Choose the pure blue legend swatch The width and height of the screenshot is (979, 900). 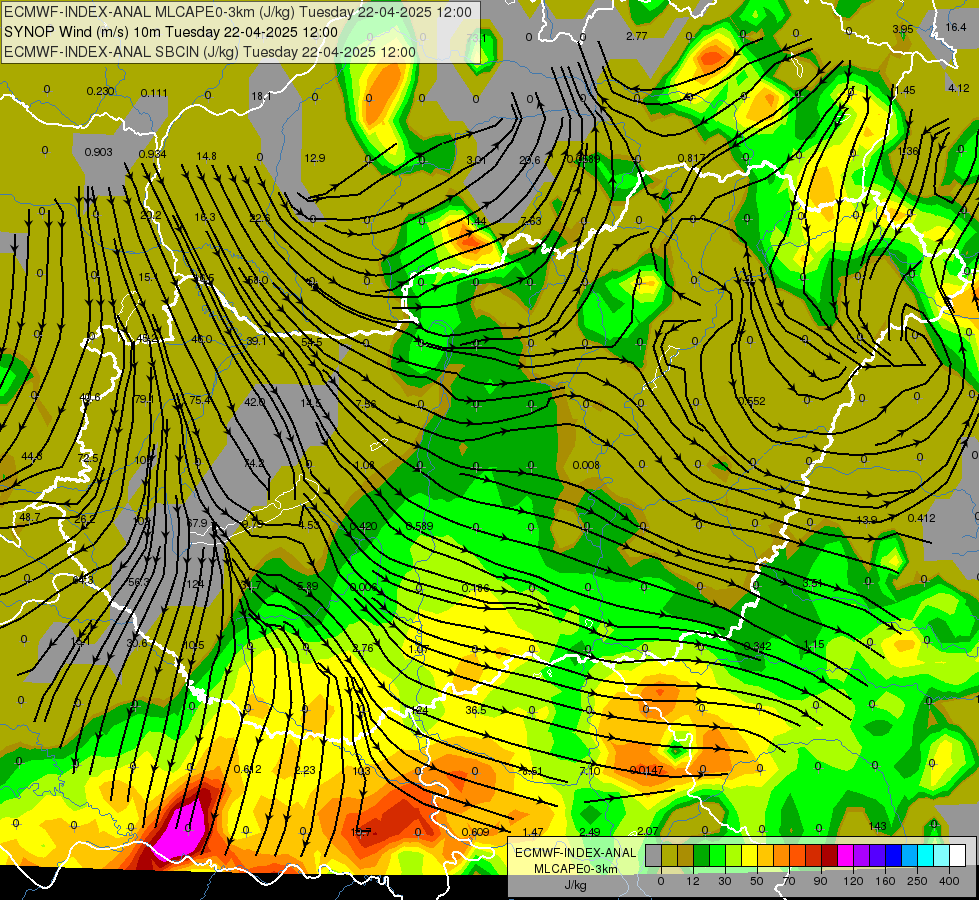point(894,855)
